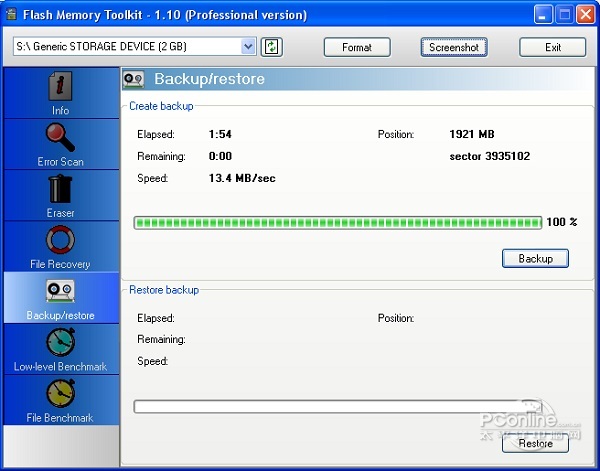600x471 pixels.
Task: Exit the application via Exit button
Action: tap(553, 47)
